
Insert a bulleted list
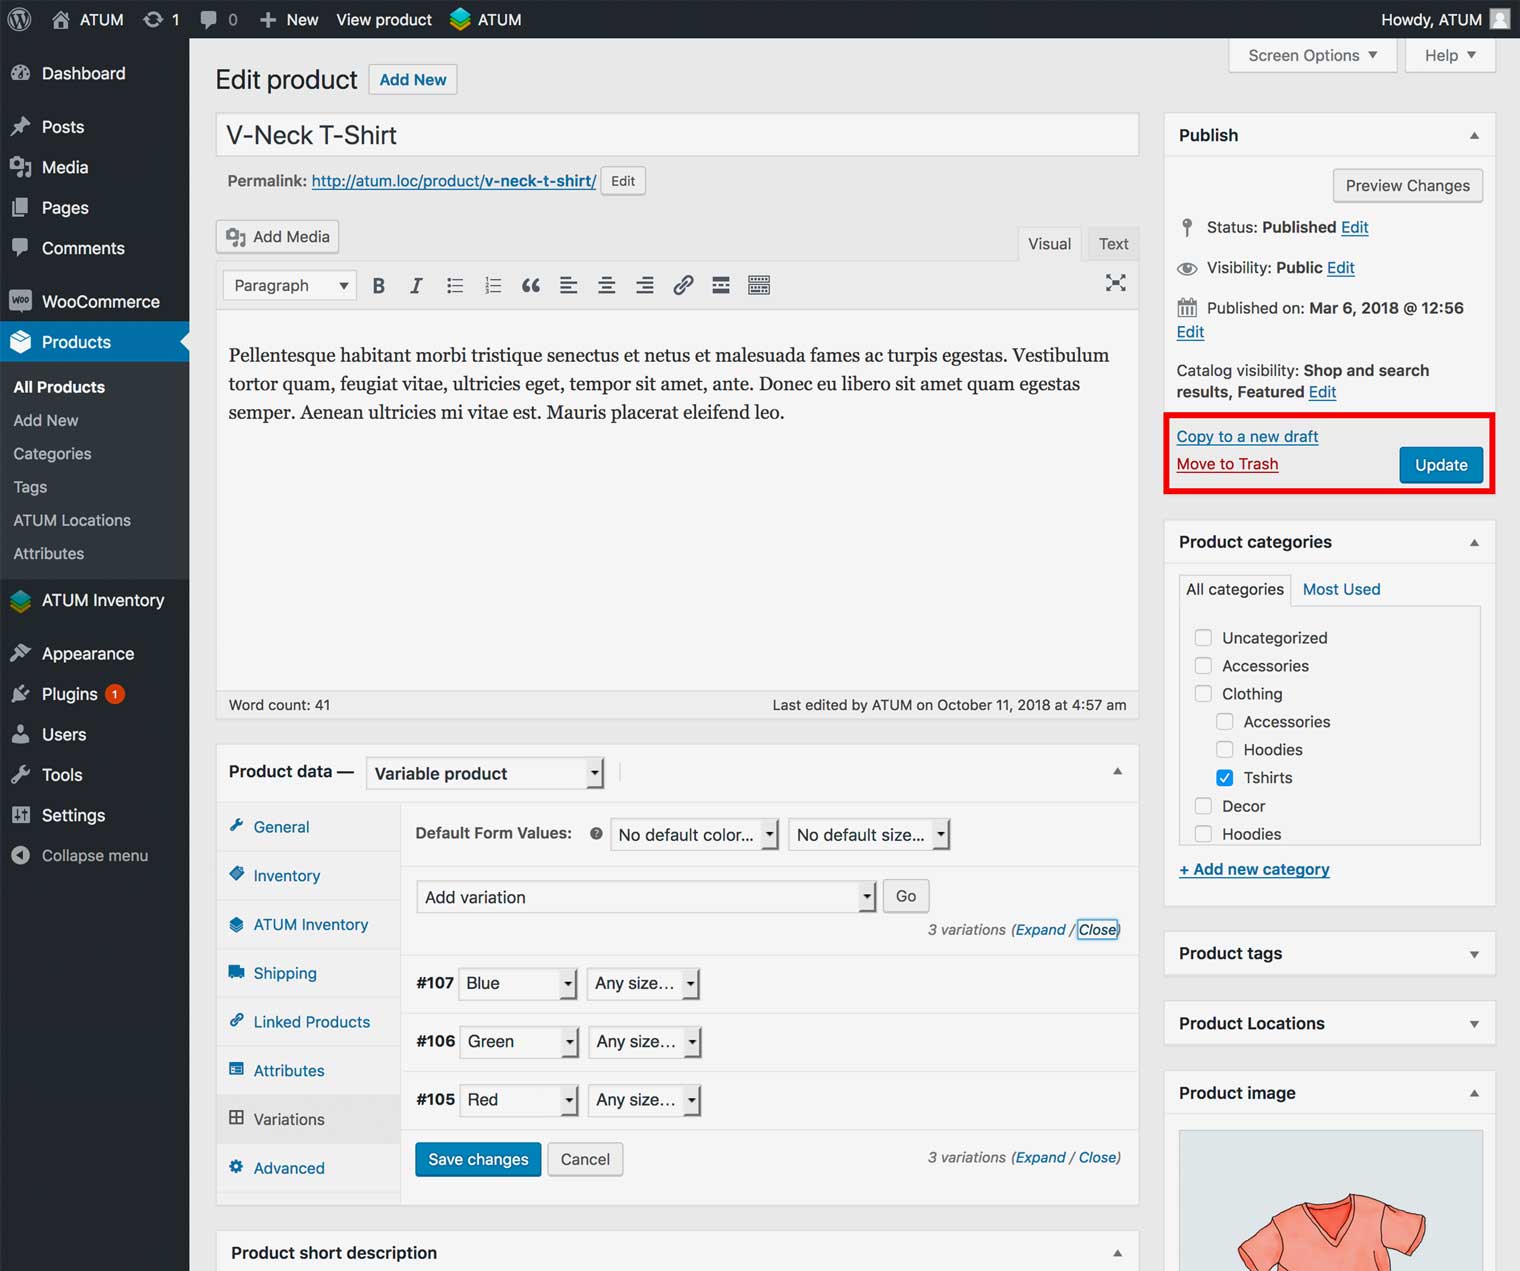point(455,286)
